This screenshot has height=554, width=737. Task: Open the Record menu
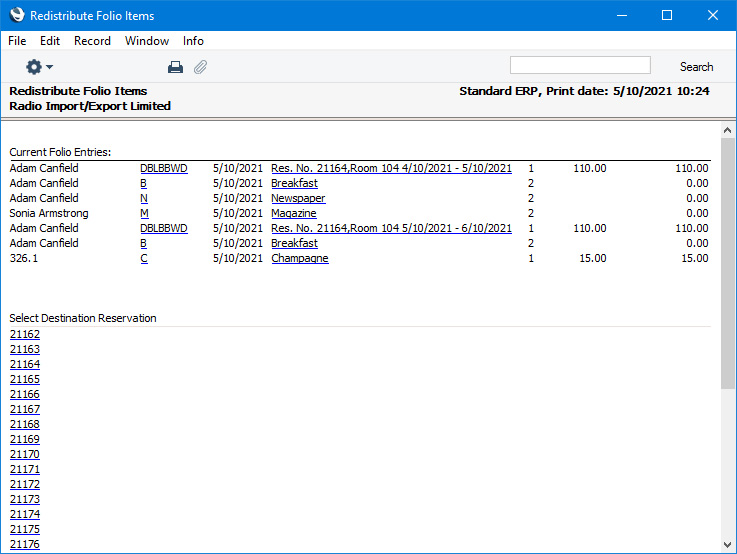[92, 41]
